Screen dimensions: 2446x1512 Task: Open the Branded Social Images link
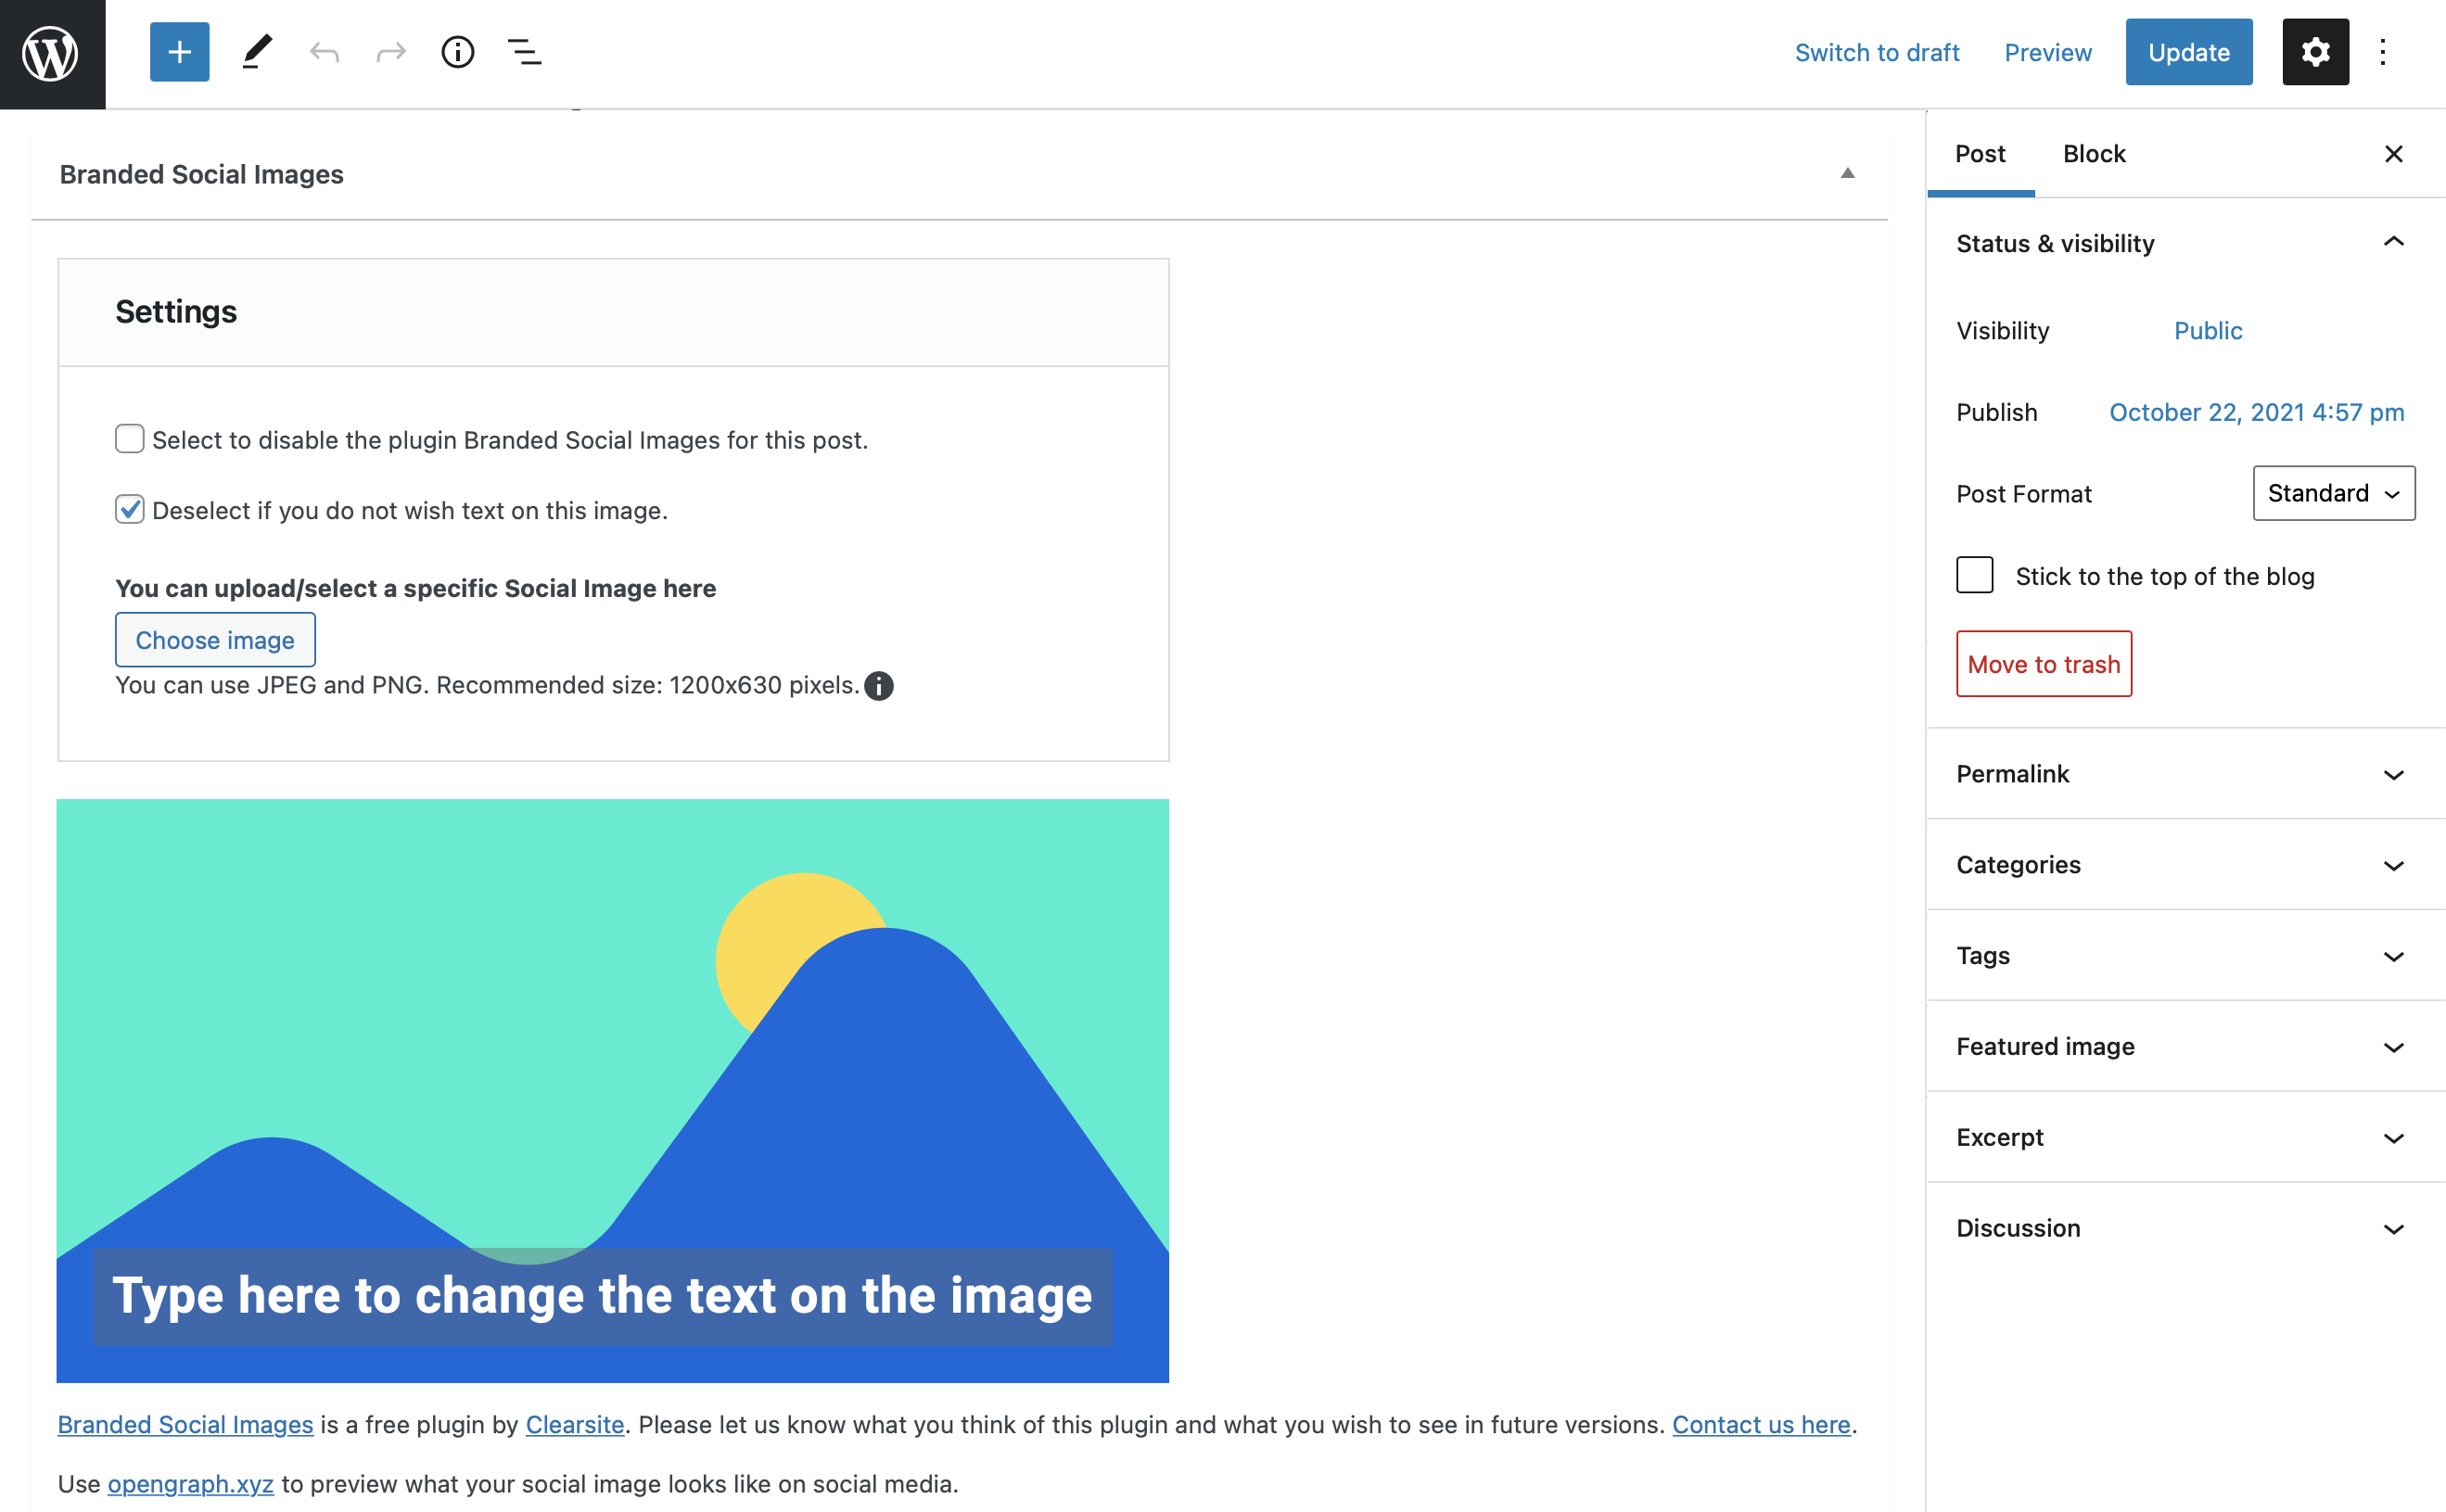pos(185,1424)
